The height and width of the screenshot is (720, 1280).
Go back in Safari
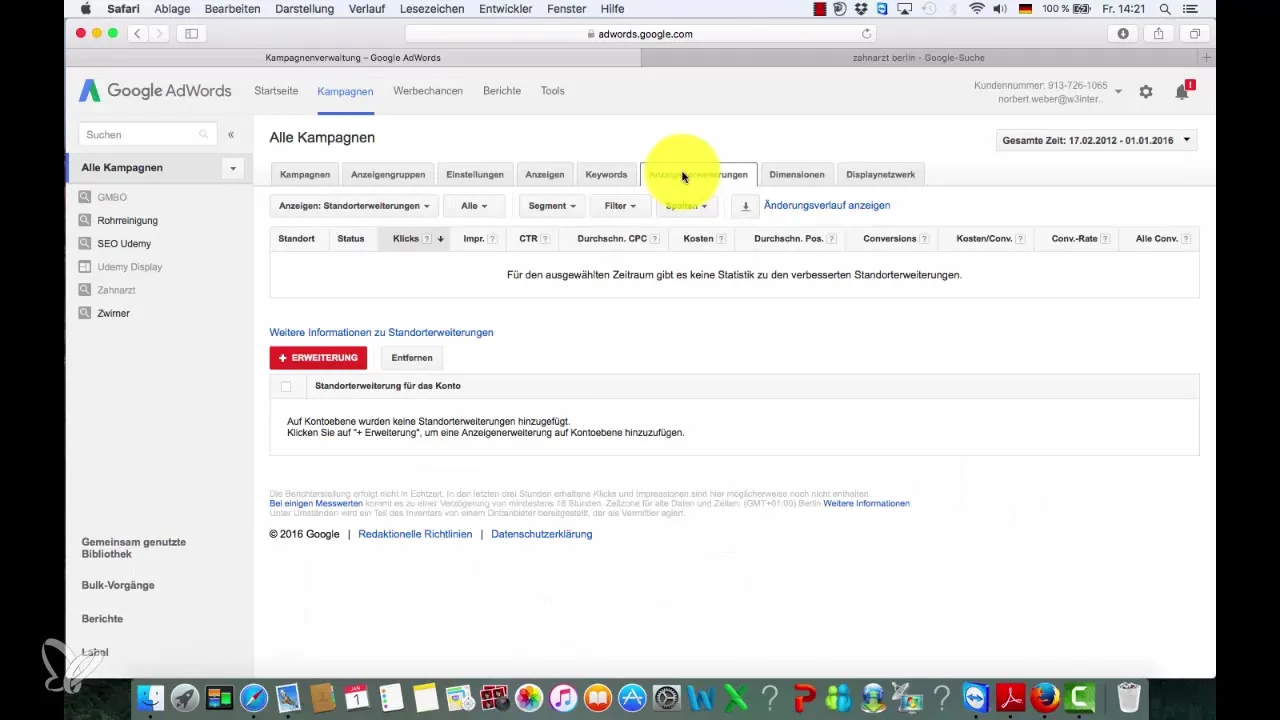[x=137, y=33]
